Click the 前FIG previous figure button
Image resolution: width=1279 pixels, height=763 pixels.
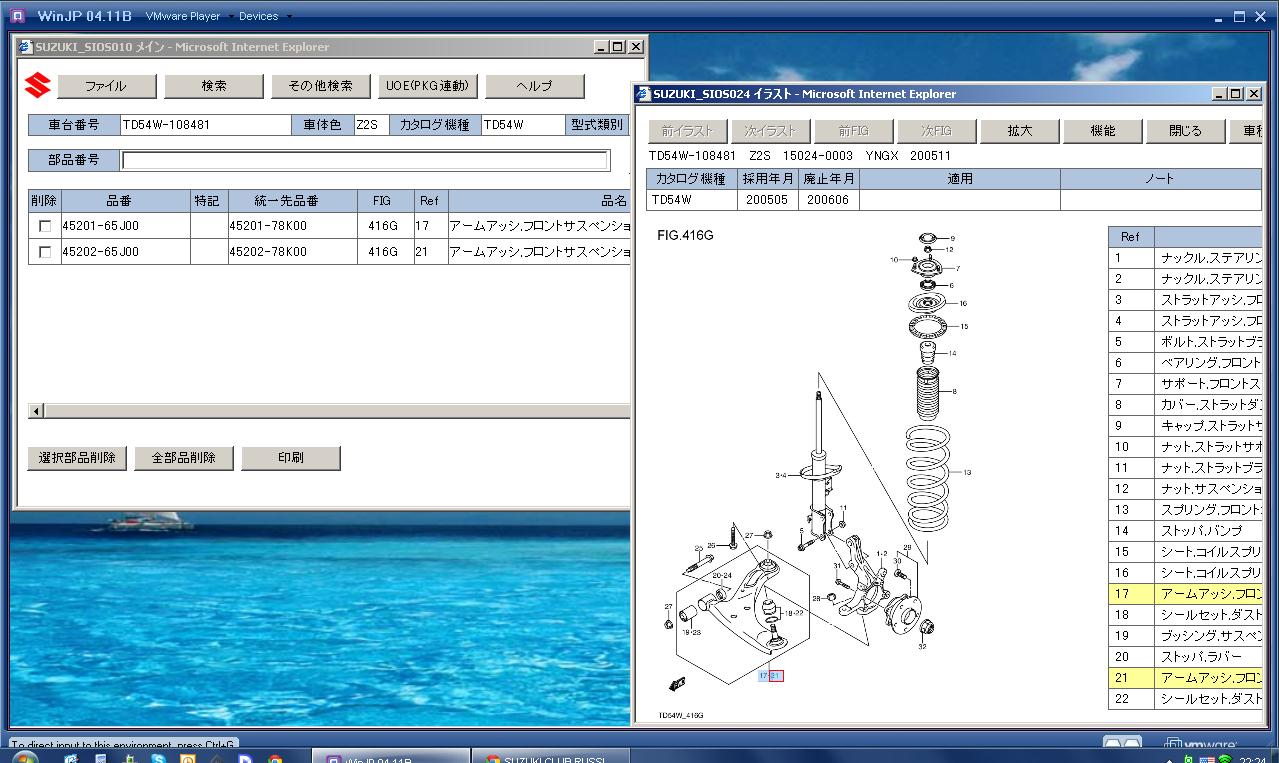point(854,131)
